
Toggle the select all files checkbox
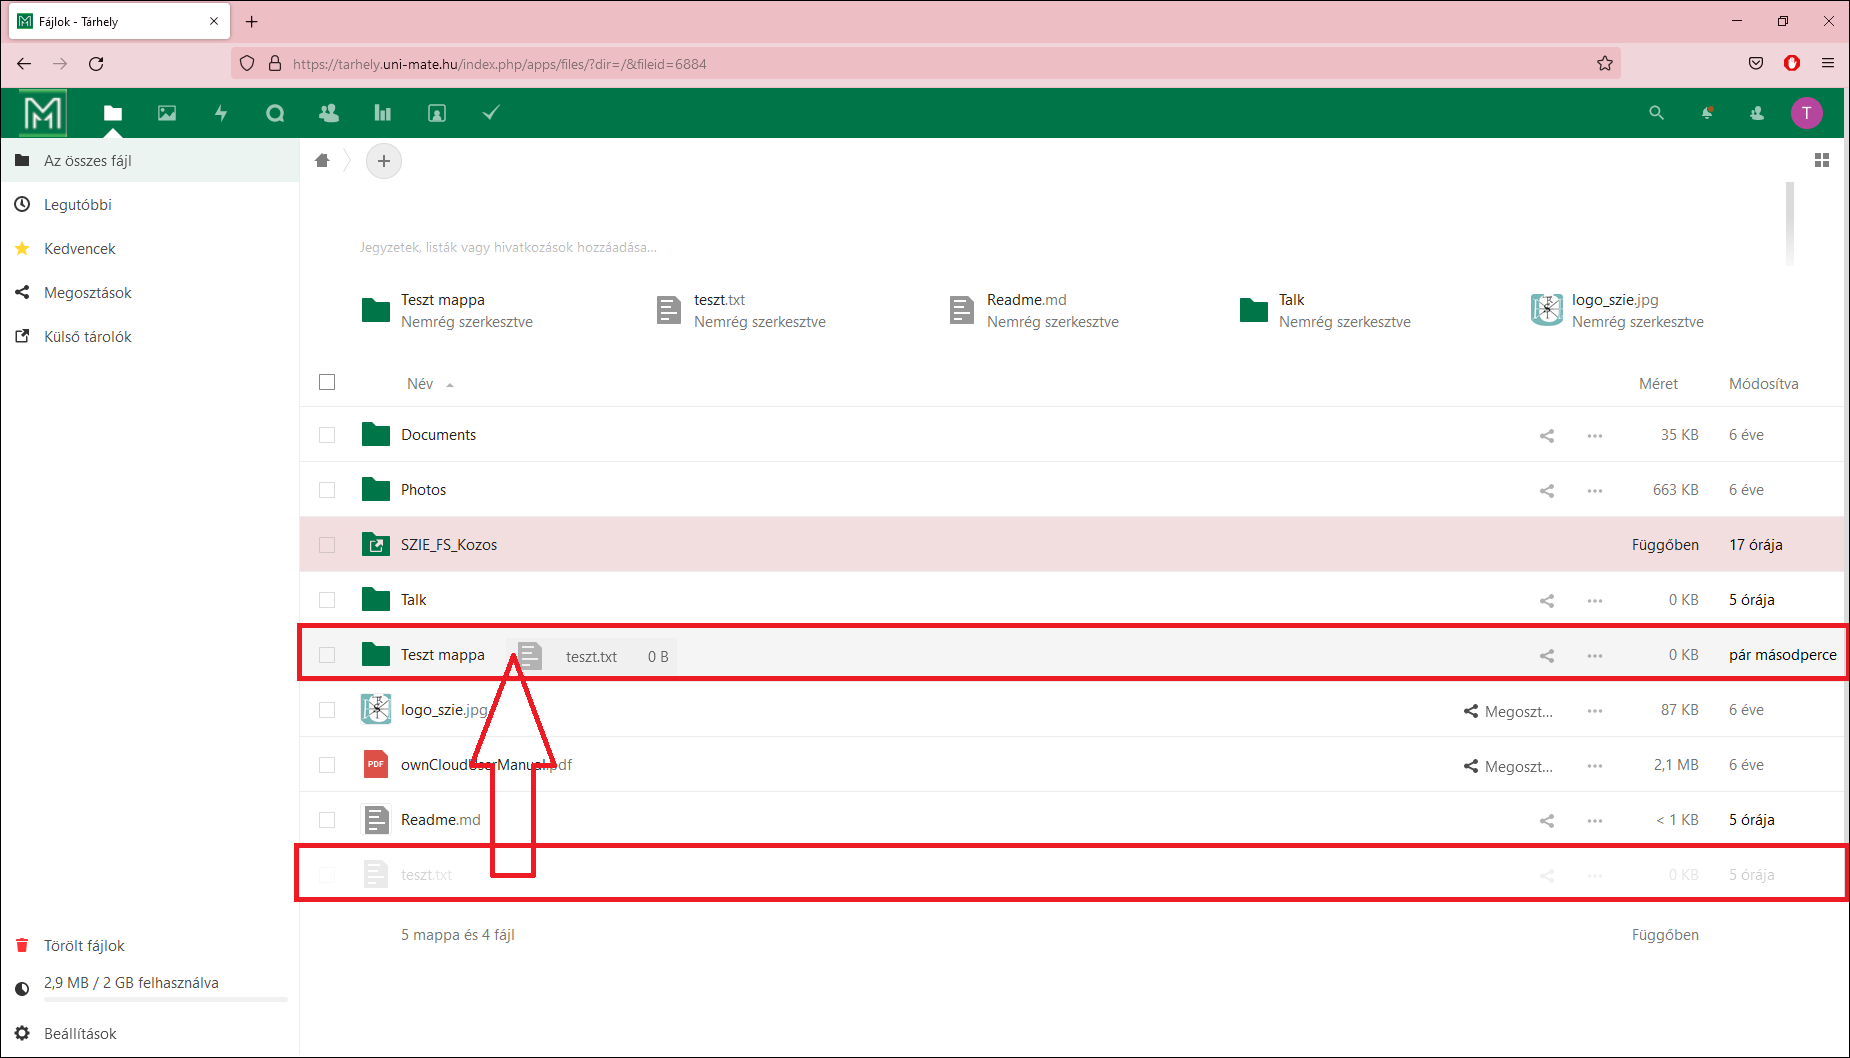tap(327, 382)
